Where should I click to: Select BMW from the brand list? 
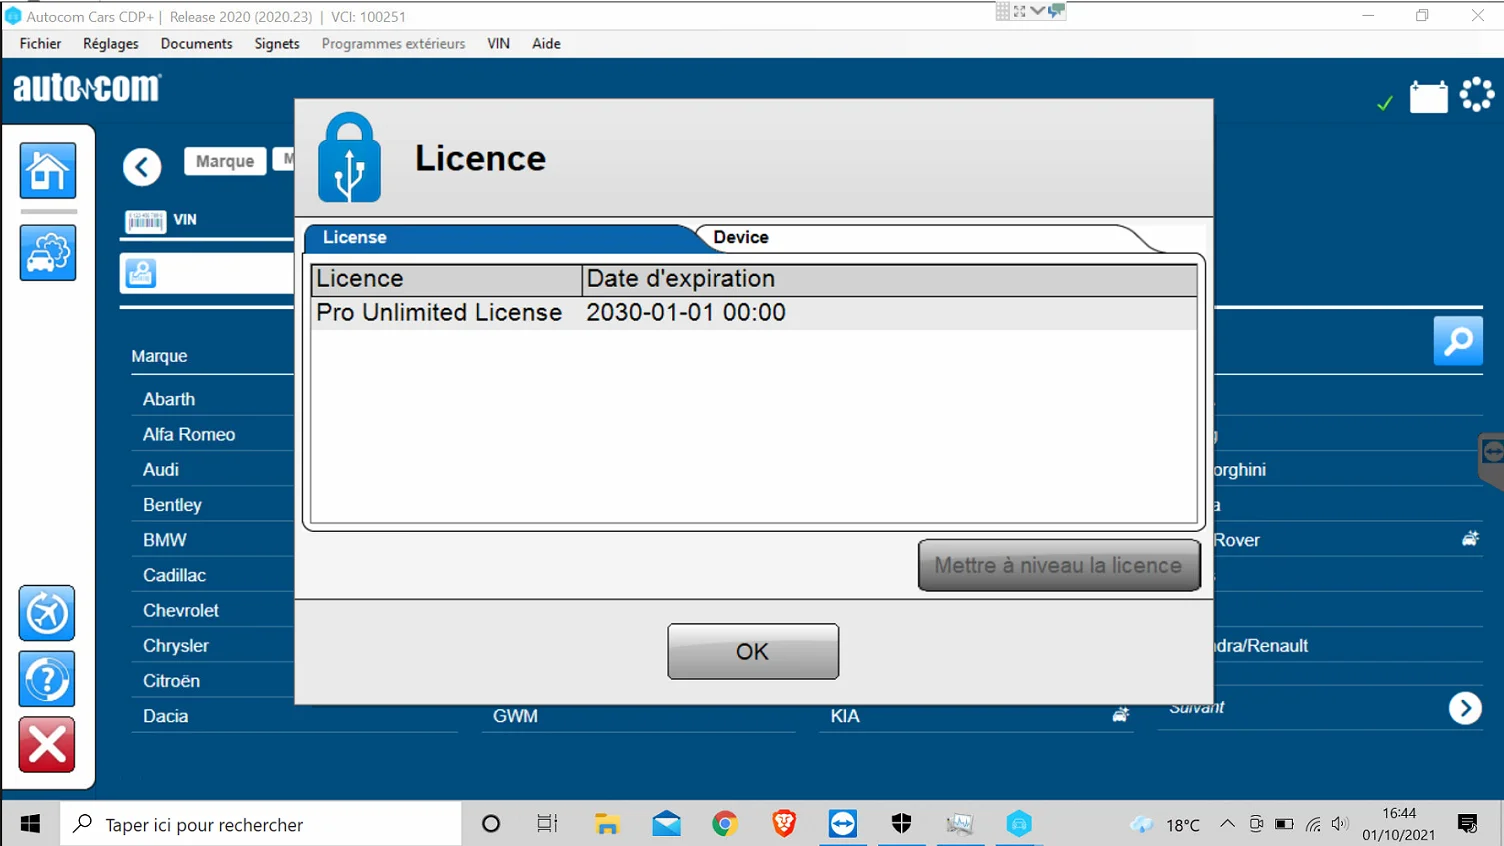coord(165,540)
